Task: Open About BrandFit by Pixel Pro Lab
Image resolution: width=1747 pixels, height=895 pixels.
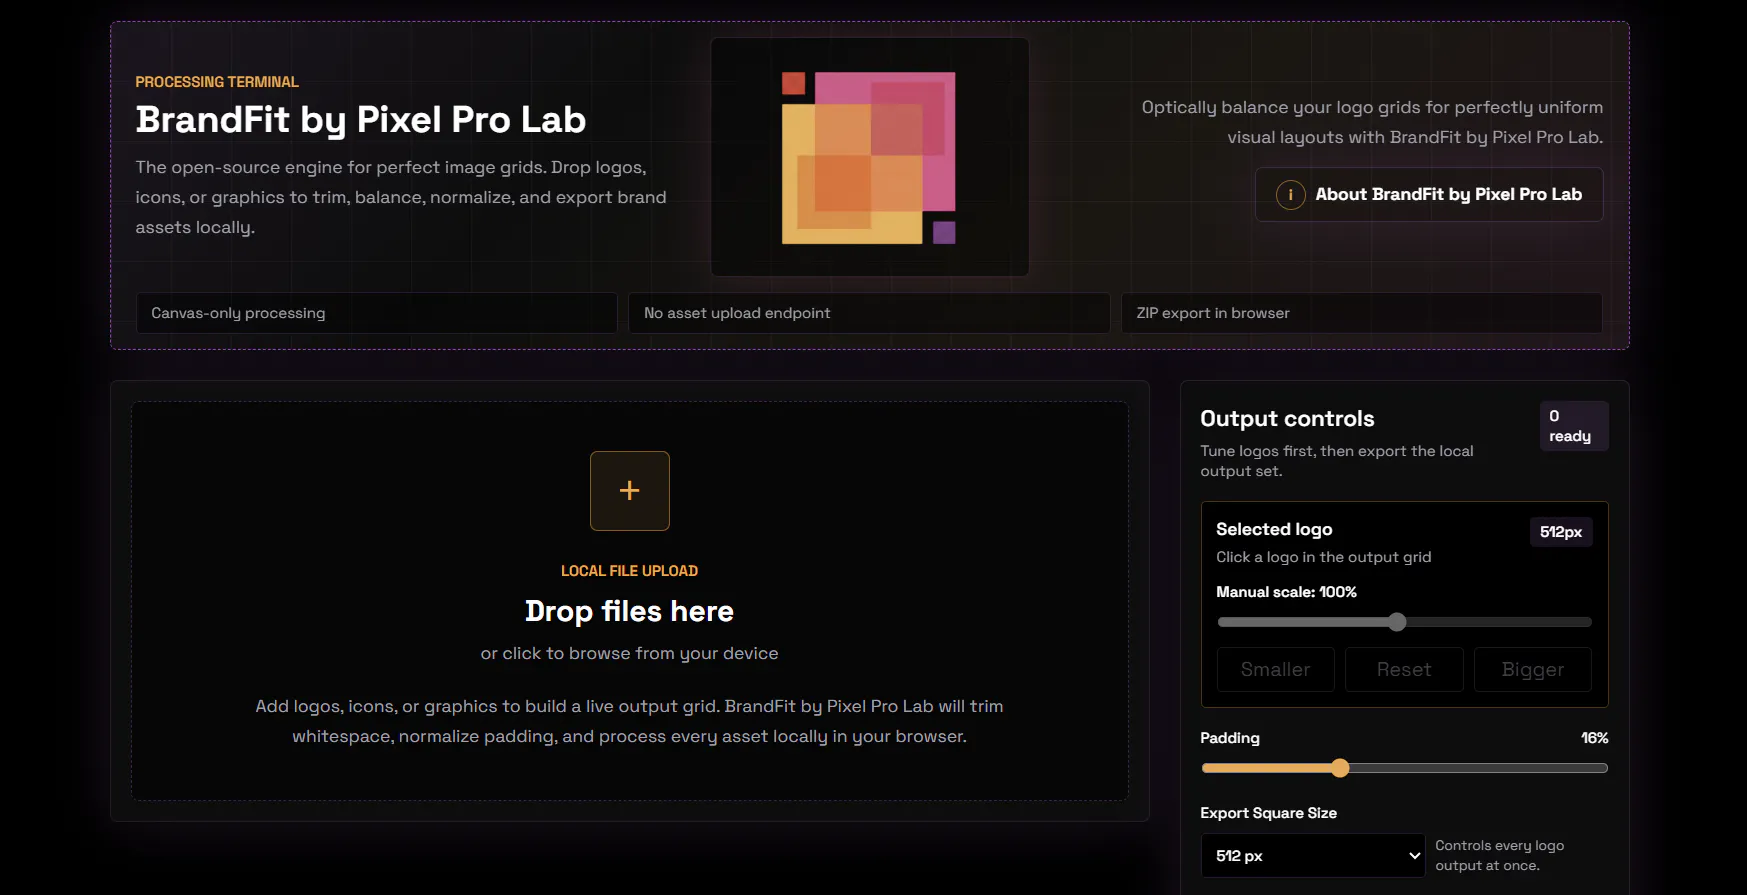Action: [1429, 194]
